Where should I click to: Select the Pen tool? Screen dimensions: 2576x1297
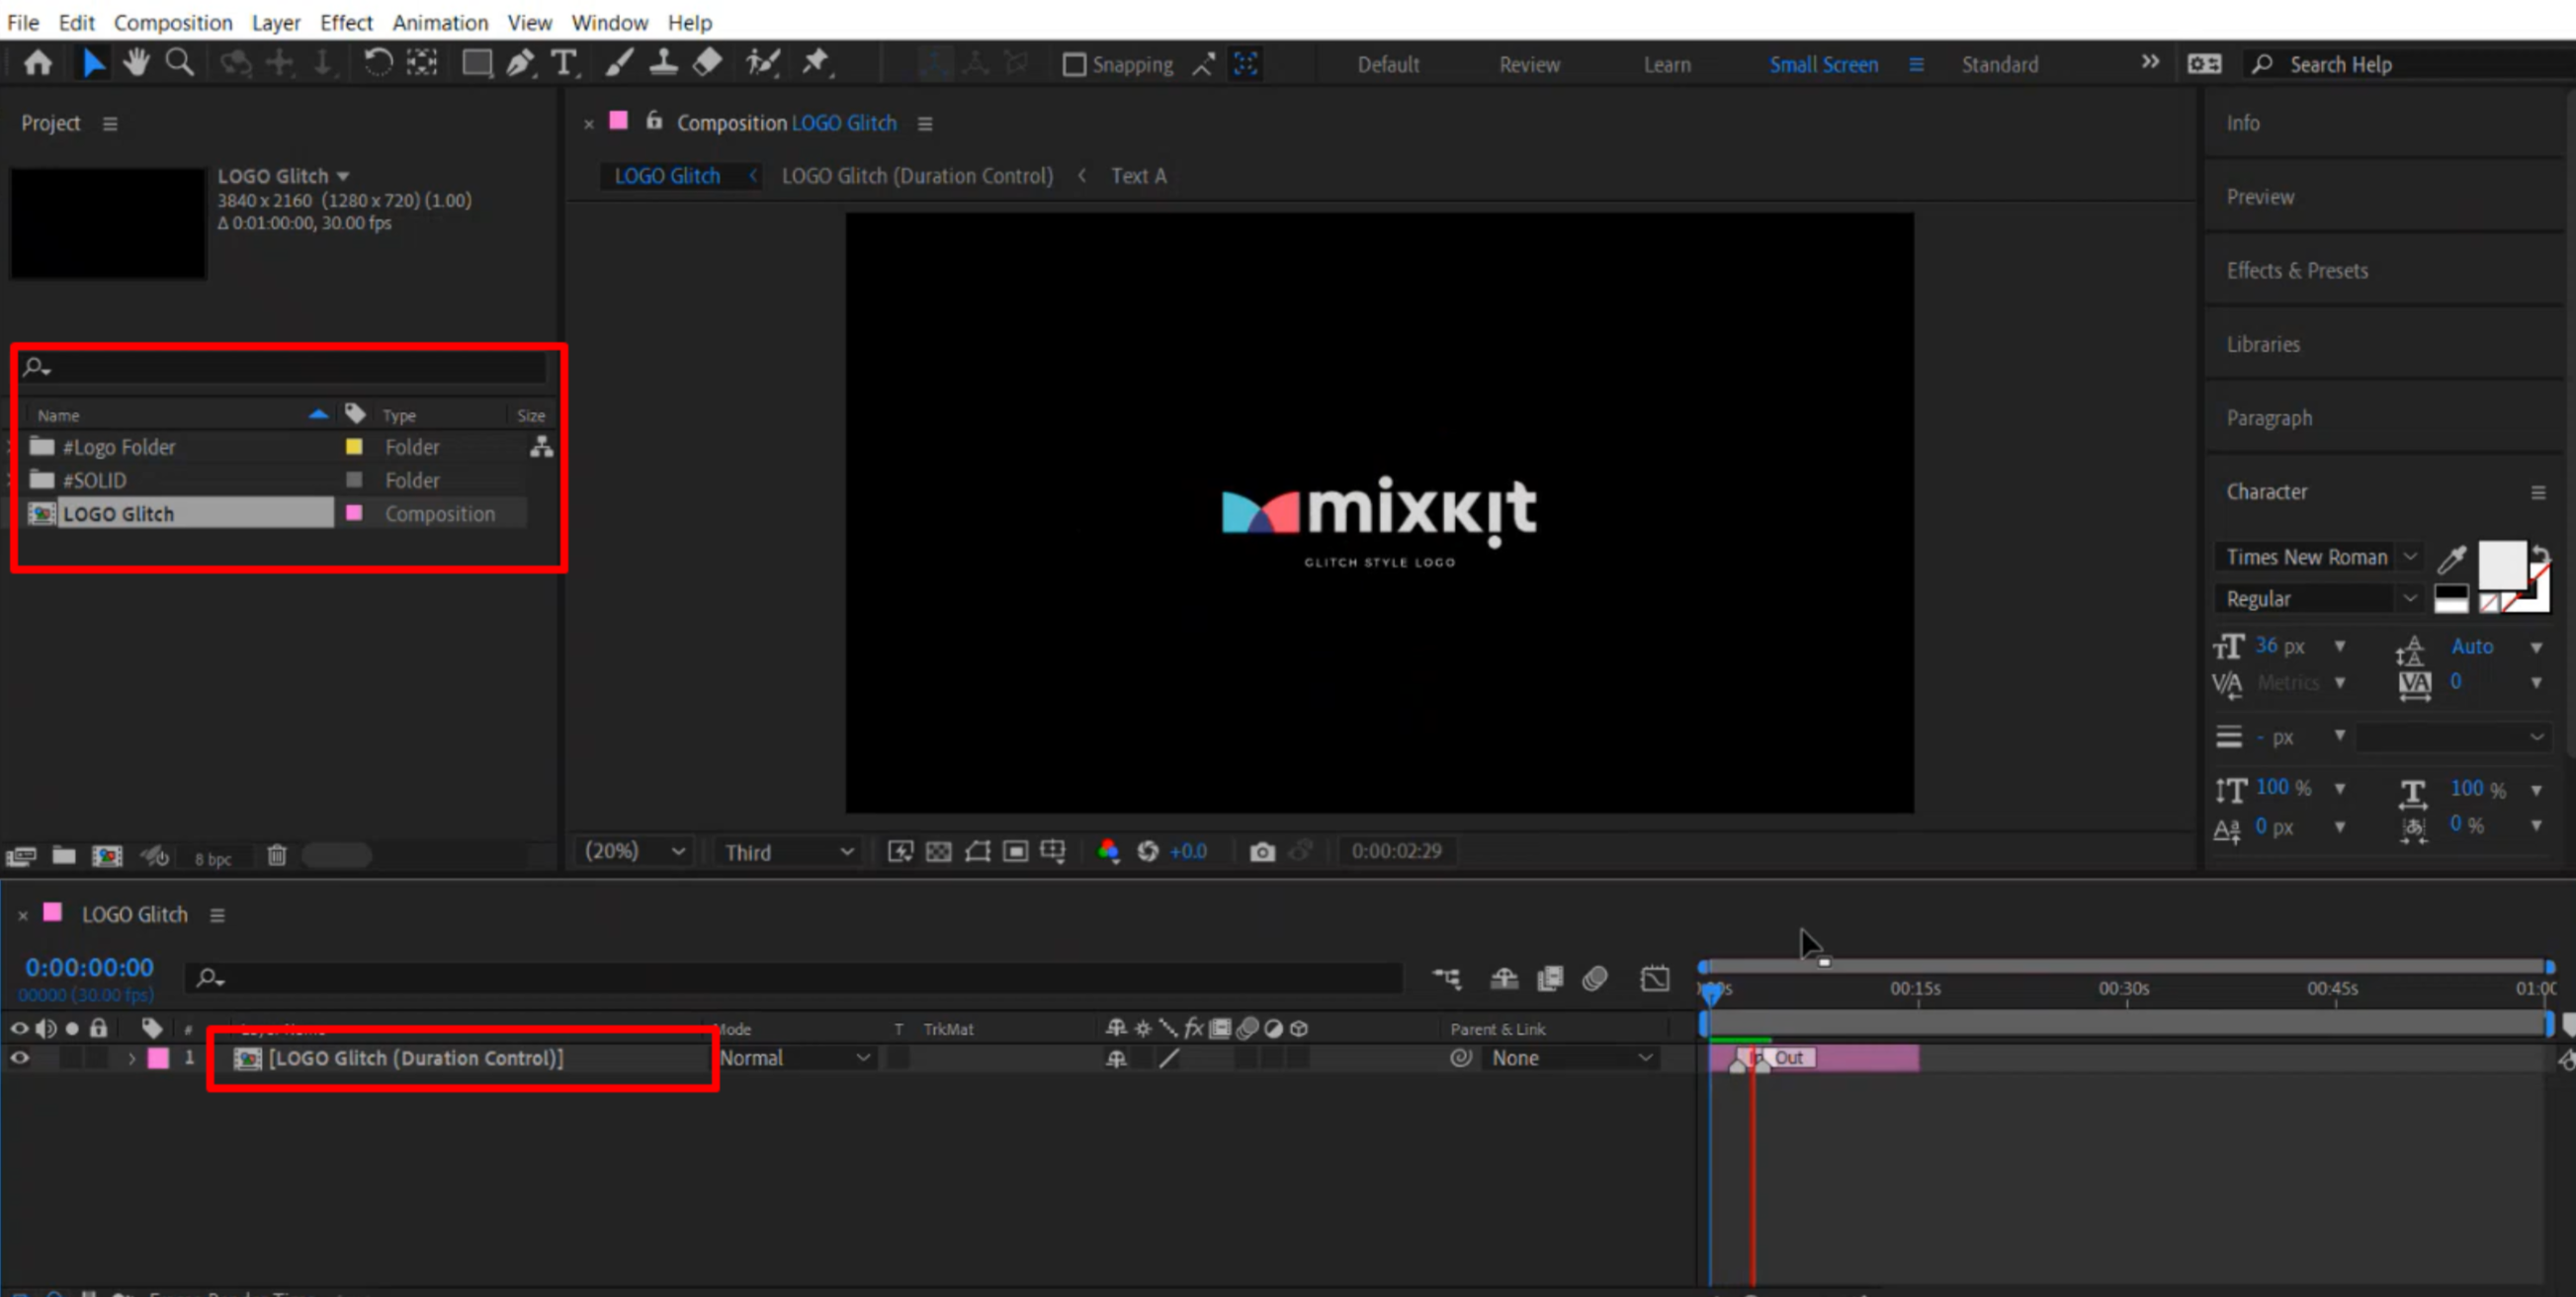point(521,62)
